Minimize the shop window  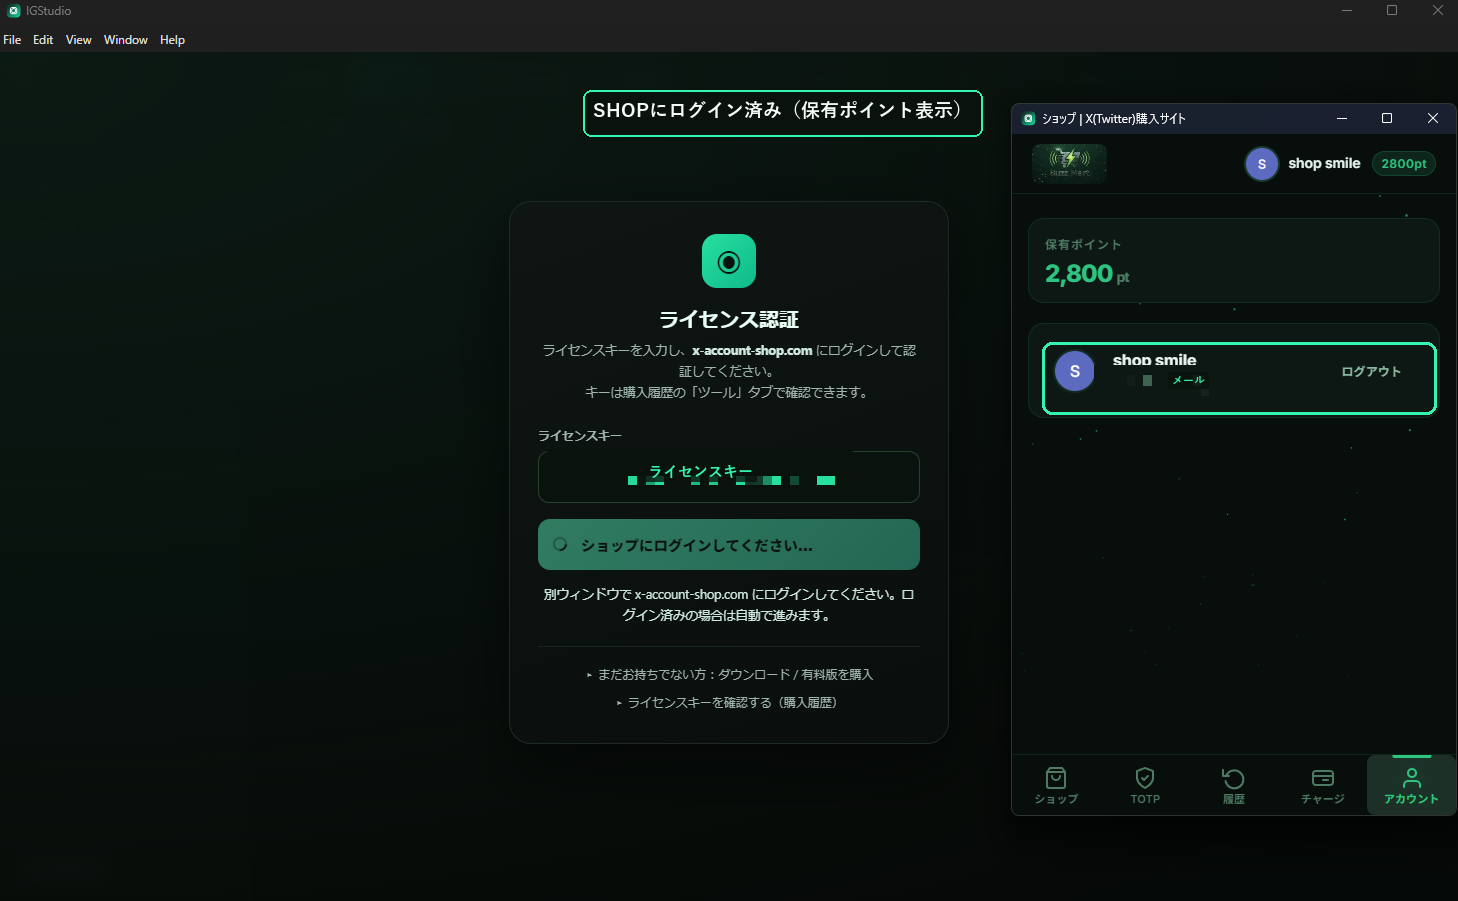click(1342, 118)
